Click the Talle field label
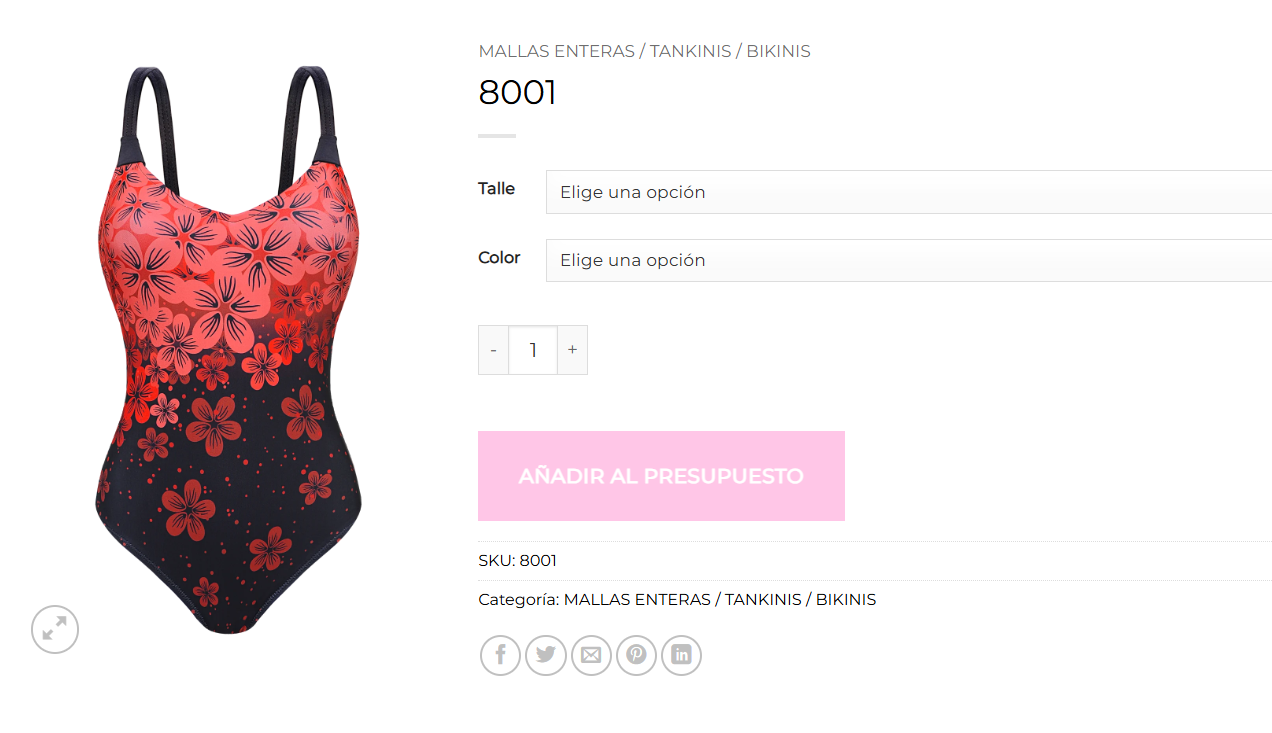The image size is (1272, 733). [x=496, y=189]
